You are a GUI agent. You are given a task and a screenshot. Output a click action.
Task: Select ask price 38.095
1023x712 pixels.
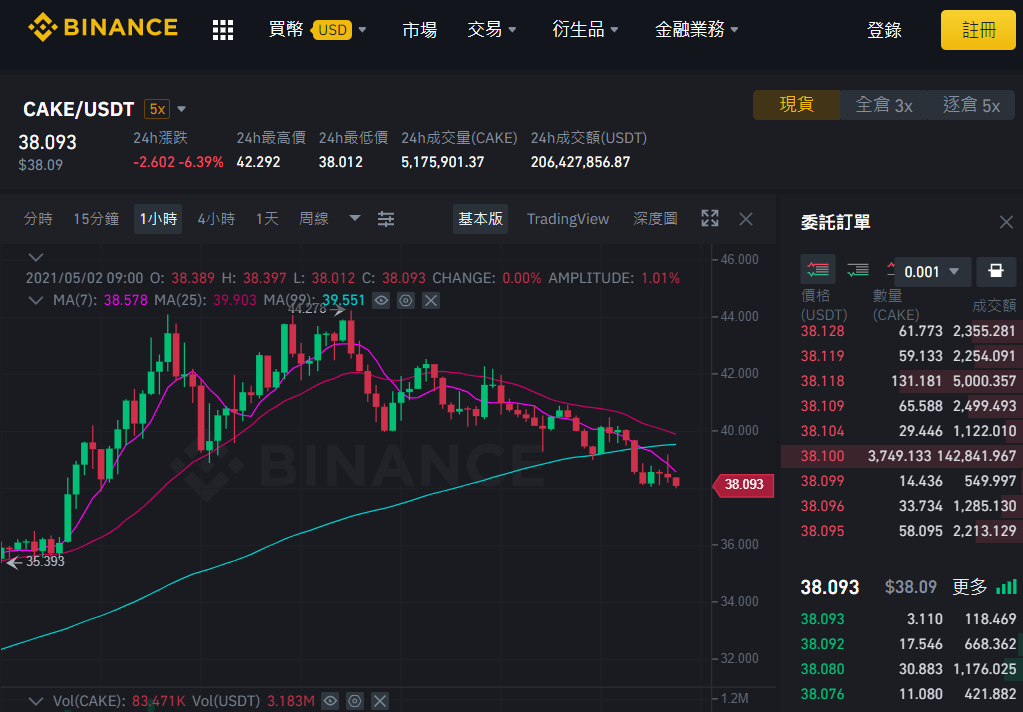[823, 531]
